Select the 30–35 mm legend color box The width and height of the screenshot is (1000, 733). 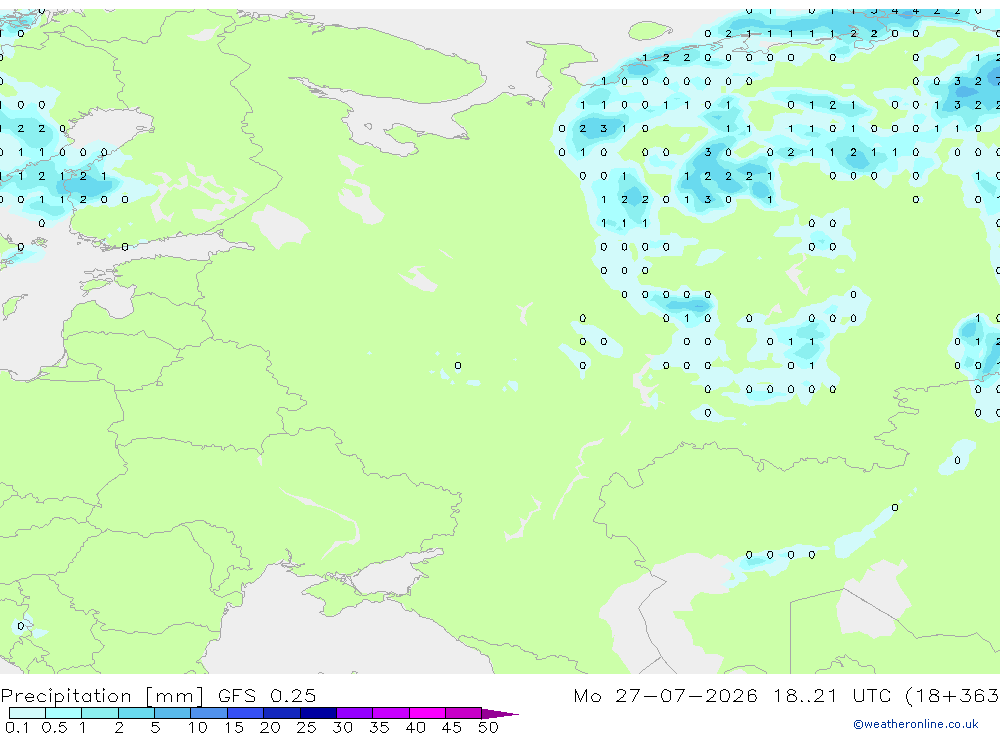pyautogui.click(x=354, y=713)
